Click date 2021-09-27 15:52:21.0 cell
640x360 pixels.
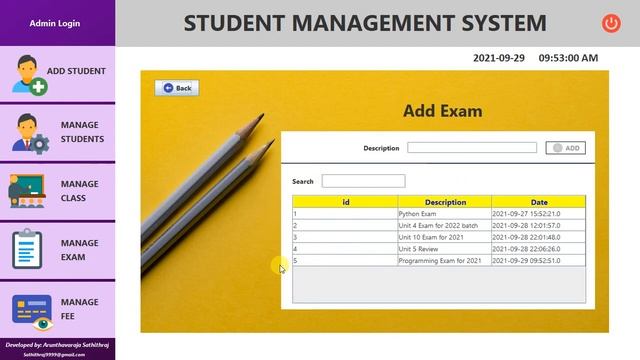point(538,214)
